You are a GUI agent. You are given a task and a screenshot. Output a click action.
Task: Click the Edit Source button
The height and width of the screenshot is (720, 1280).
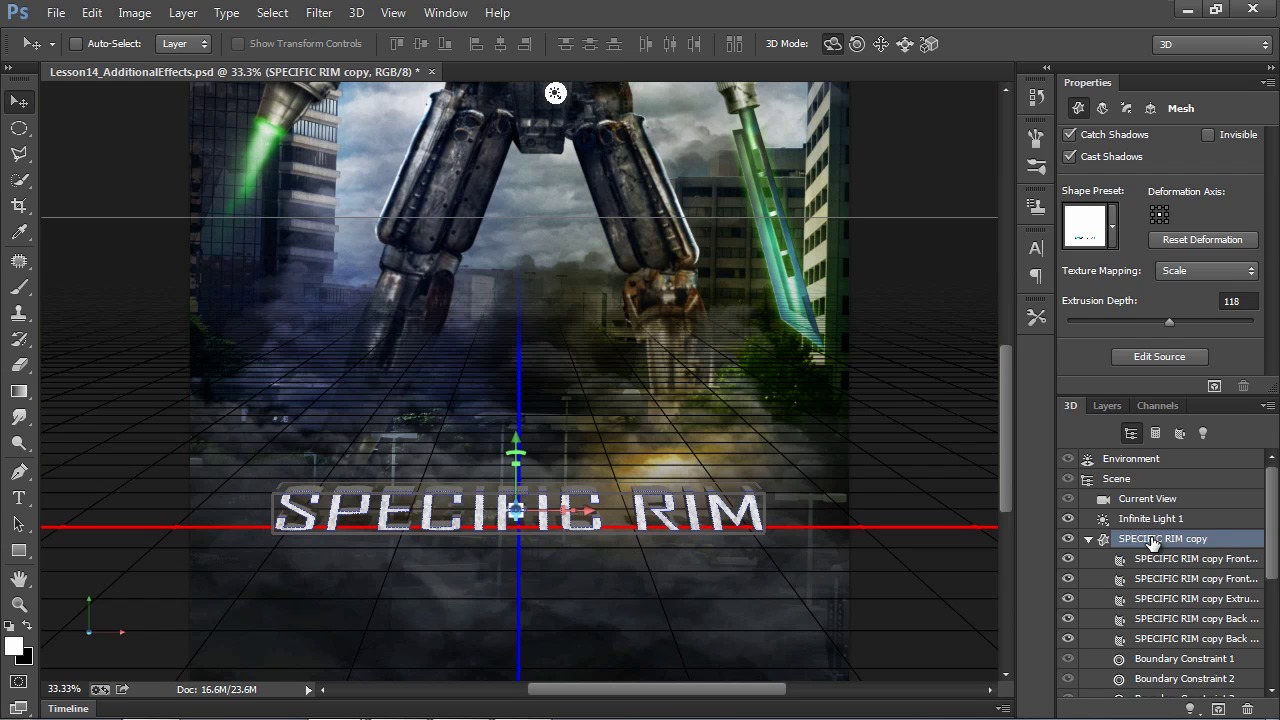coord(1159,357)
